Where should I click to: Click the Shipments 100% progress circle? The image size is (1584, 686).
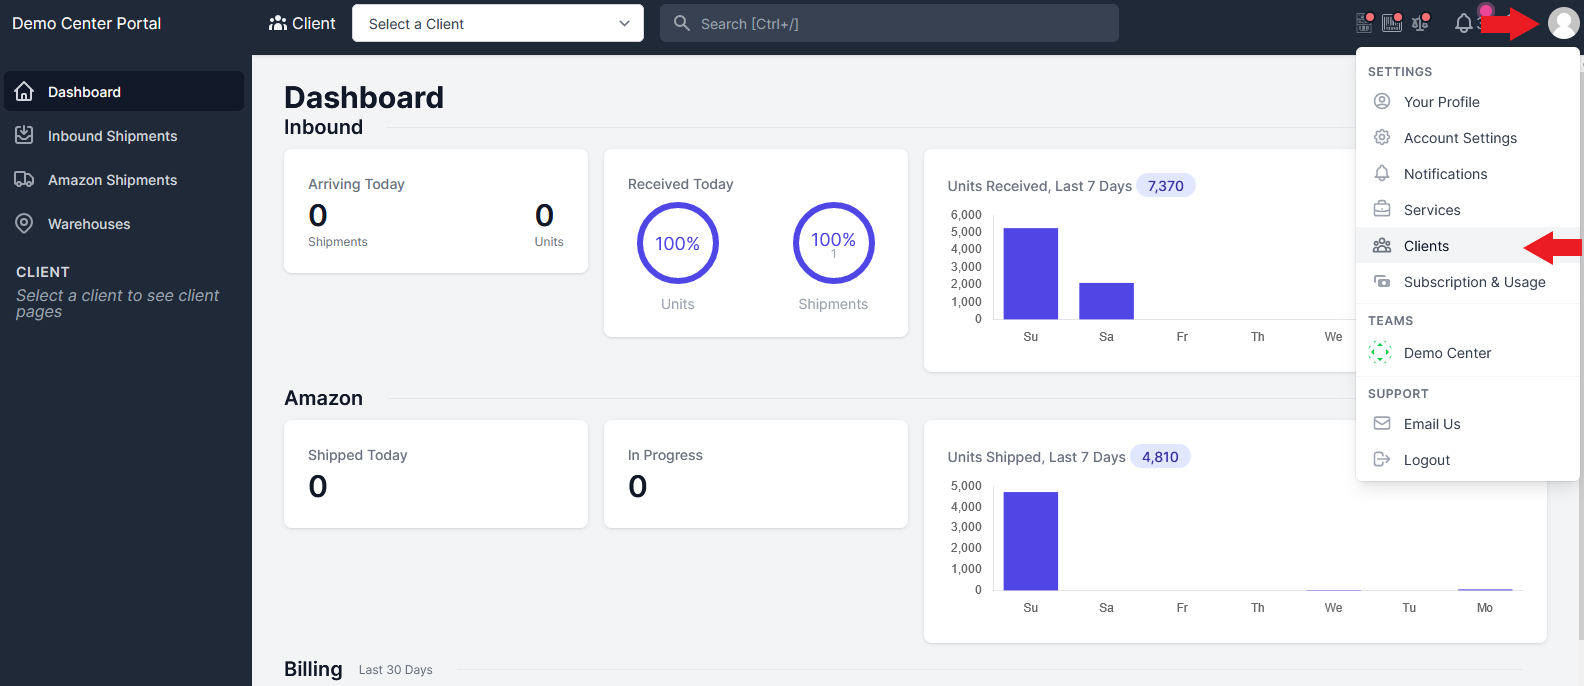tap(833, 243)
